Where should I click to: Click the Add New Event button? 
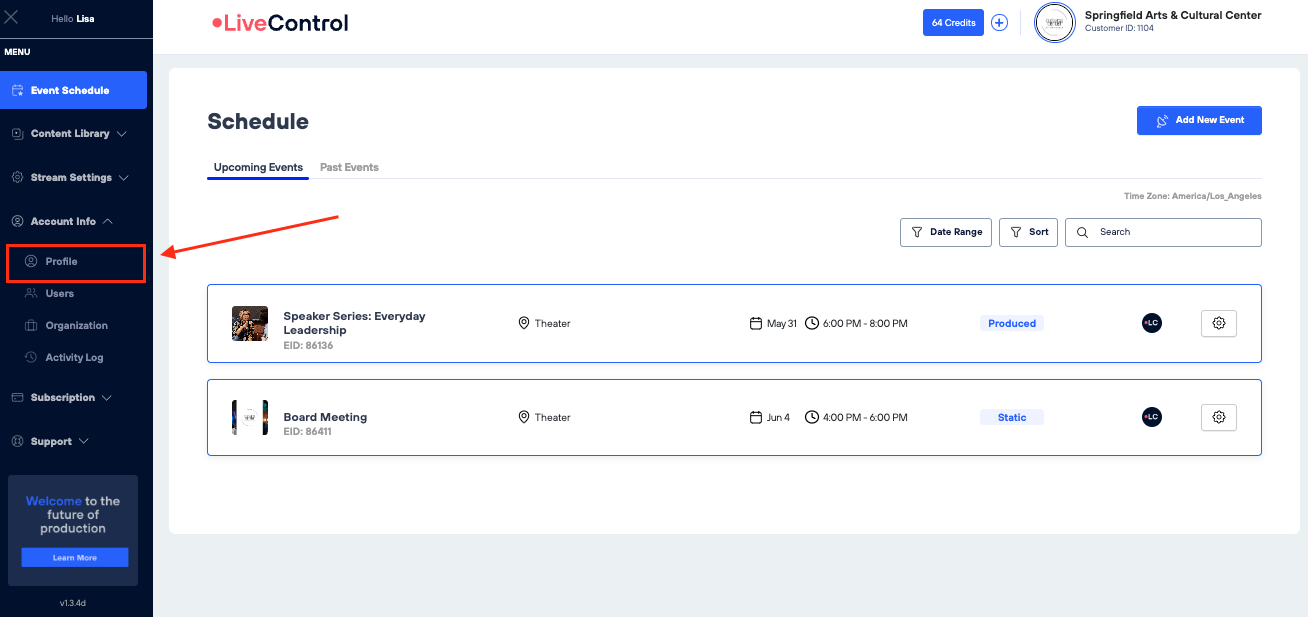tap(1198, 120)
